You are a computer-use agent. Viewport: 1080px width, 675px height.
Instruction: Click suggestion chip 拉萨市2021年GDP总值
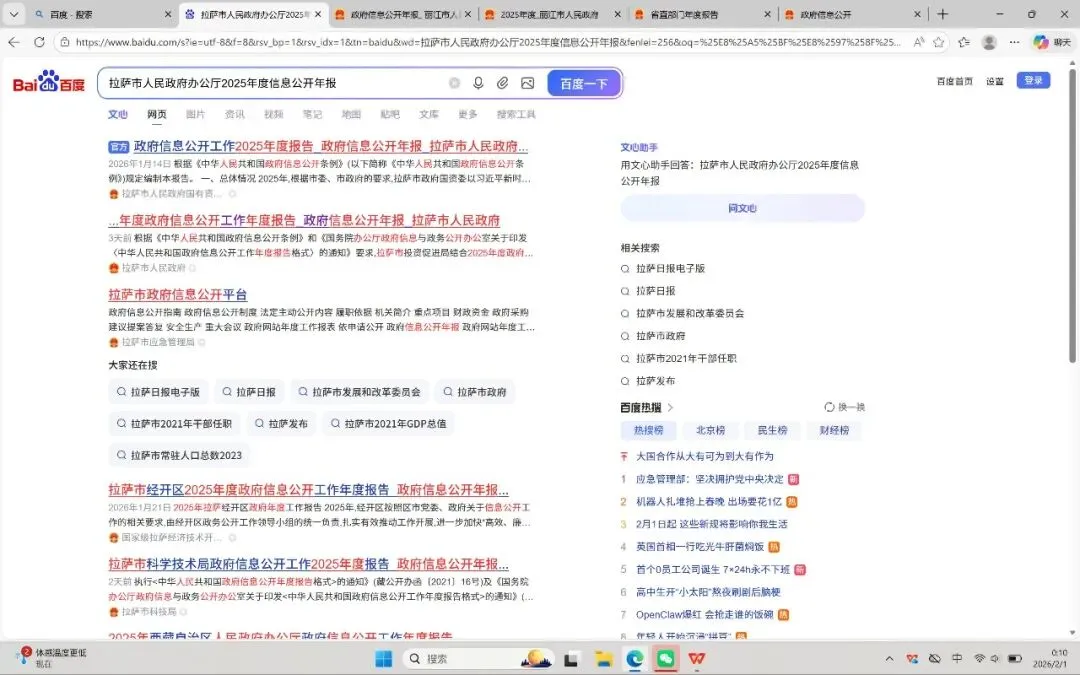pos(388,424)
